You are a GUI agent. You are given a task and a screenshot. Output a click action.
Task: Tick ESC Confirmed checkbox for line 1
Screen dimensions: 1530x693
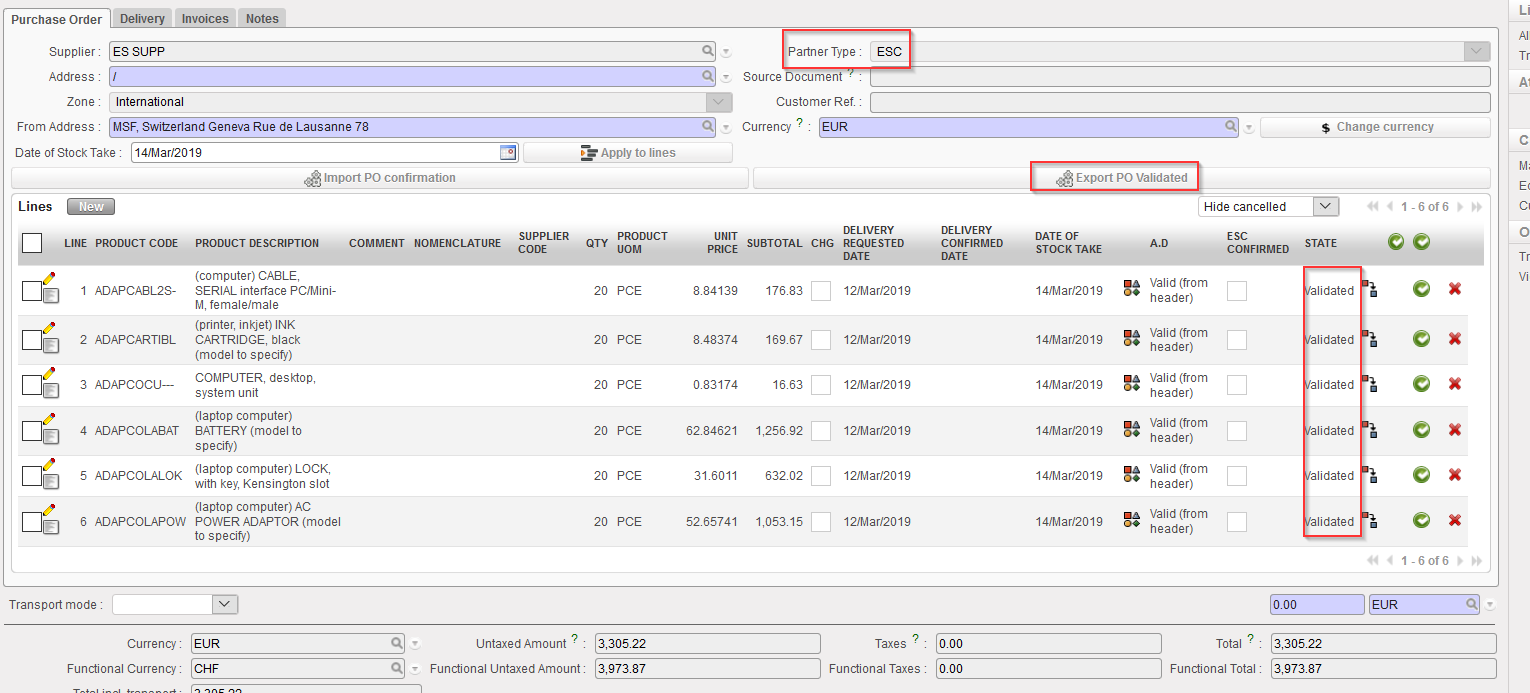click(x=1237, y=291)
